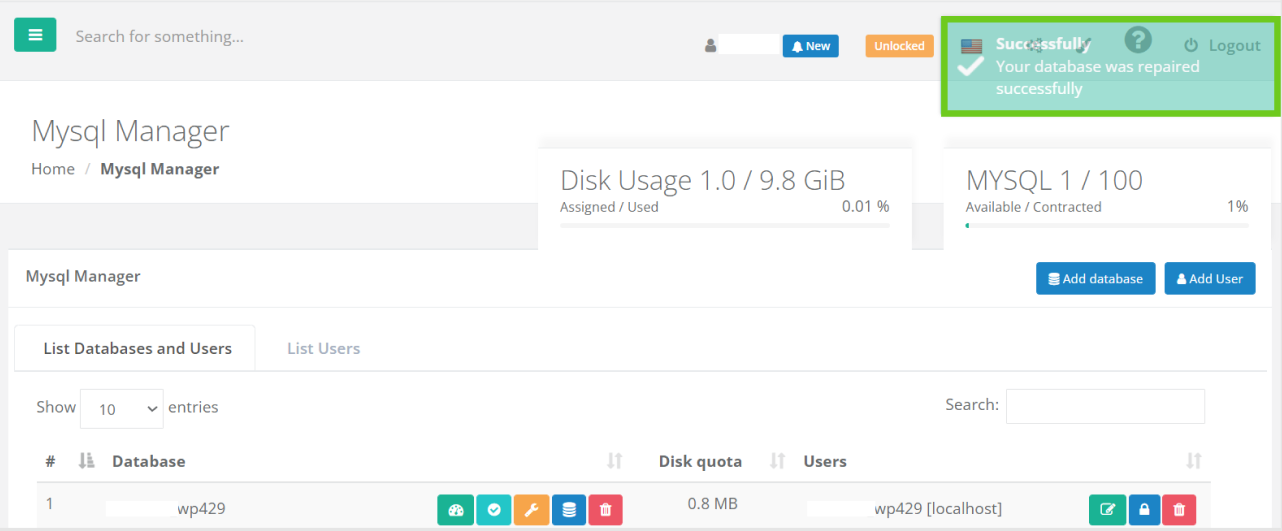Viewport: 1282px width, 531px height.
Task: Click the orange wrench repair icon
Action: [531, 510]
